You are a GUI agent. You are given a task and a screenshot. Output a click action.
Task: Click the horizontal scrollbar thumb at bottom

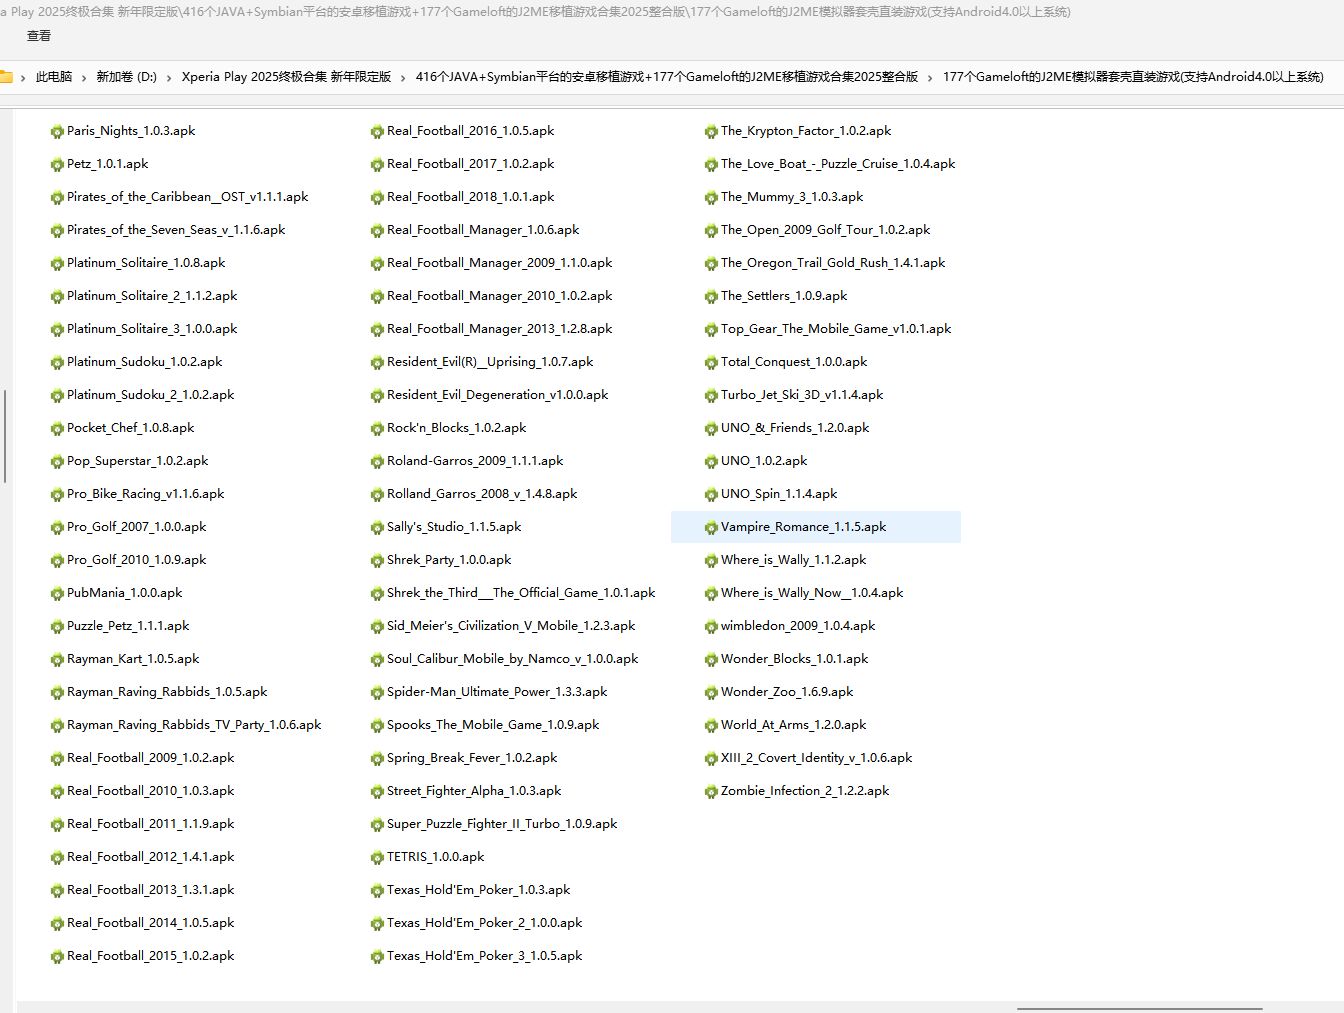pyautogui.click(x=1140, y=1009)
